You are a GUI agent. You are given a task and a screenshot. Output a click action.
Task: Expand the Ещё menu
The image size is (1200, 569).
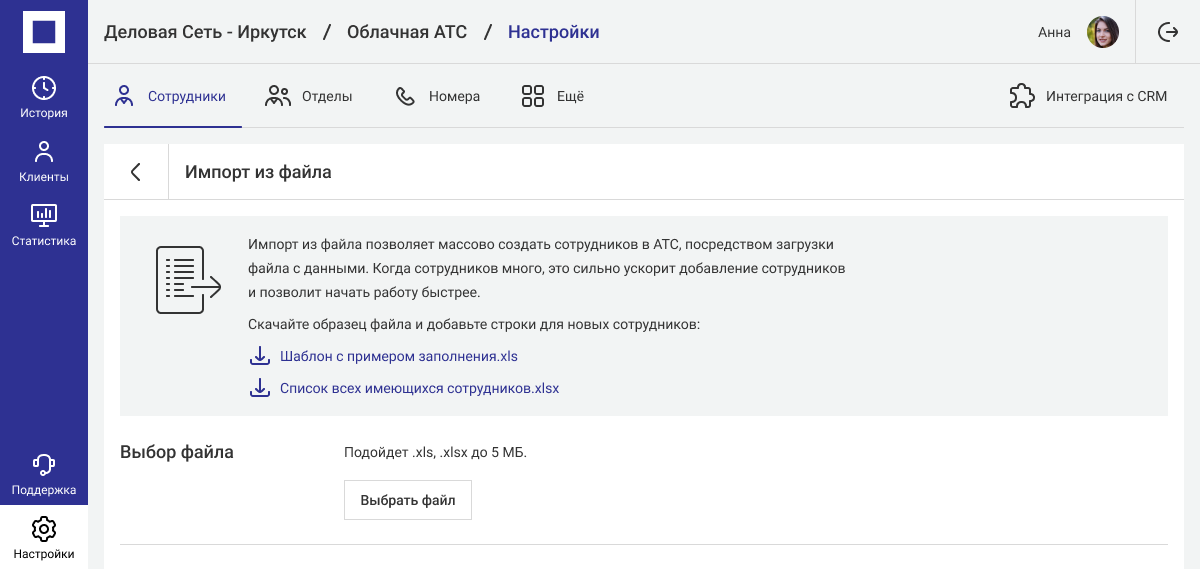coord(553,97)
